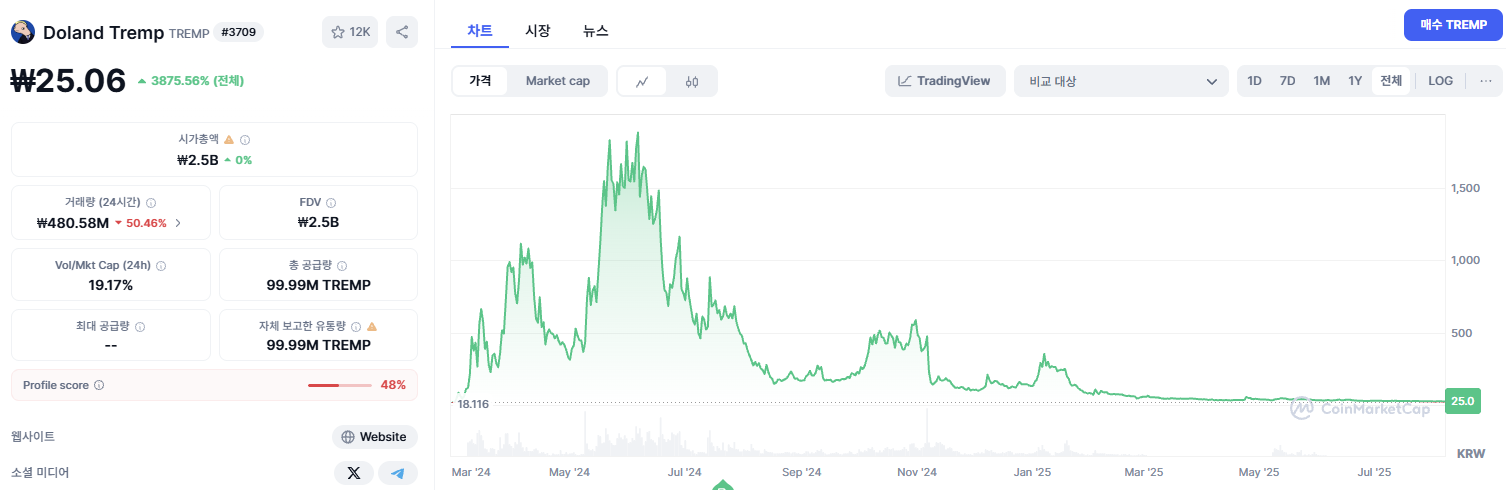Click the globe icon on Website button
This screenshot has width=1506, height=490.
(x=348, y=437)
